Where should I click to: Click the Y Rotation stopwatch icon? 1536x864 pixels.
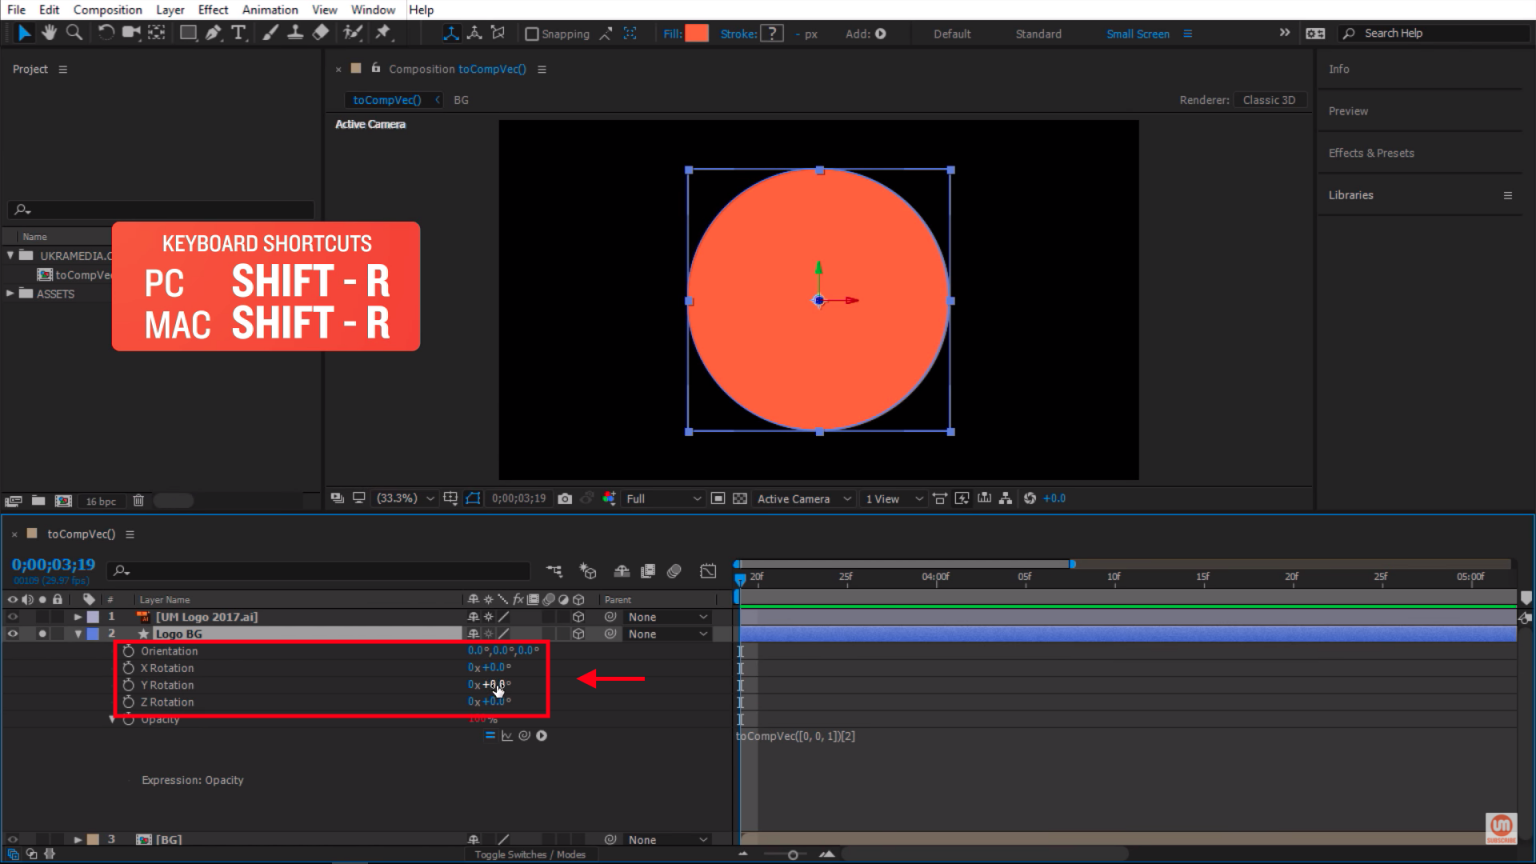click(128, 685)
